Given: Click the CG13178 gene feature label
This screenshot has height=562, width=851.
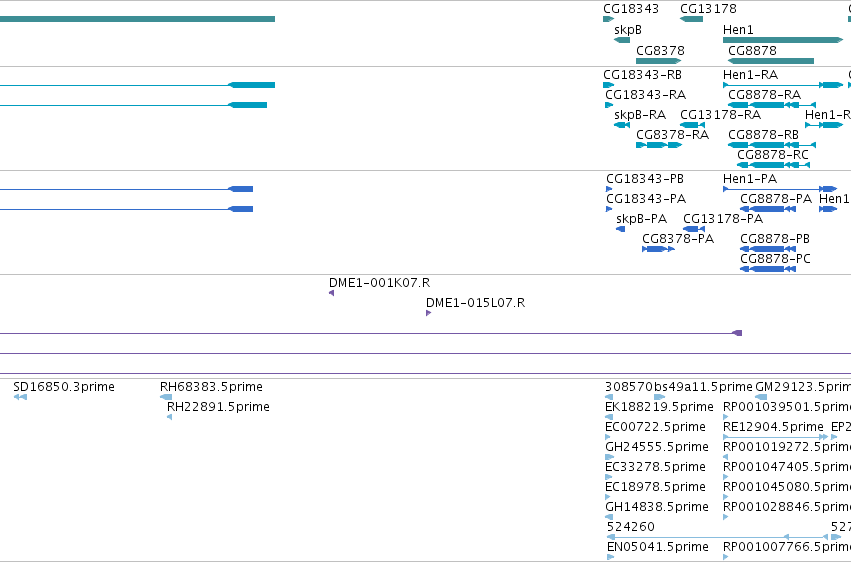Looking at the screenshot, I should point(708,9).
